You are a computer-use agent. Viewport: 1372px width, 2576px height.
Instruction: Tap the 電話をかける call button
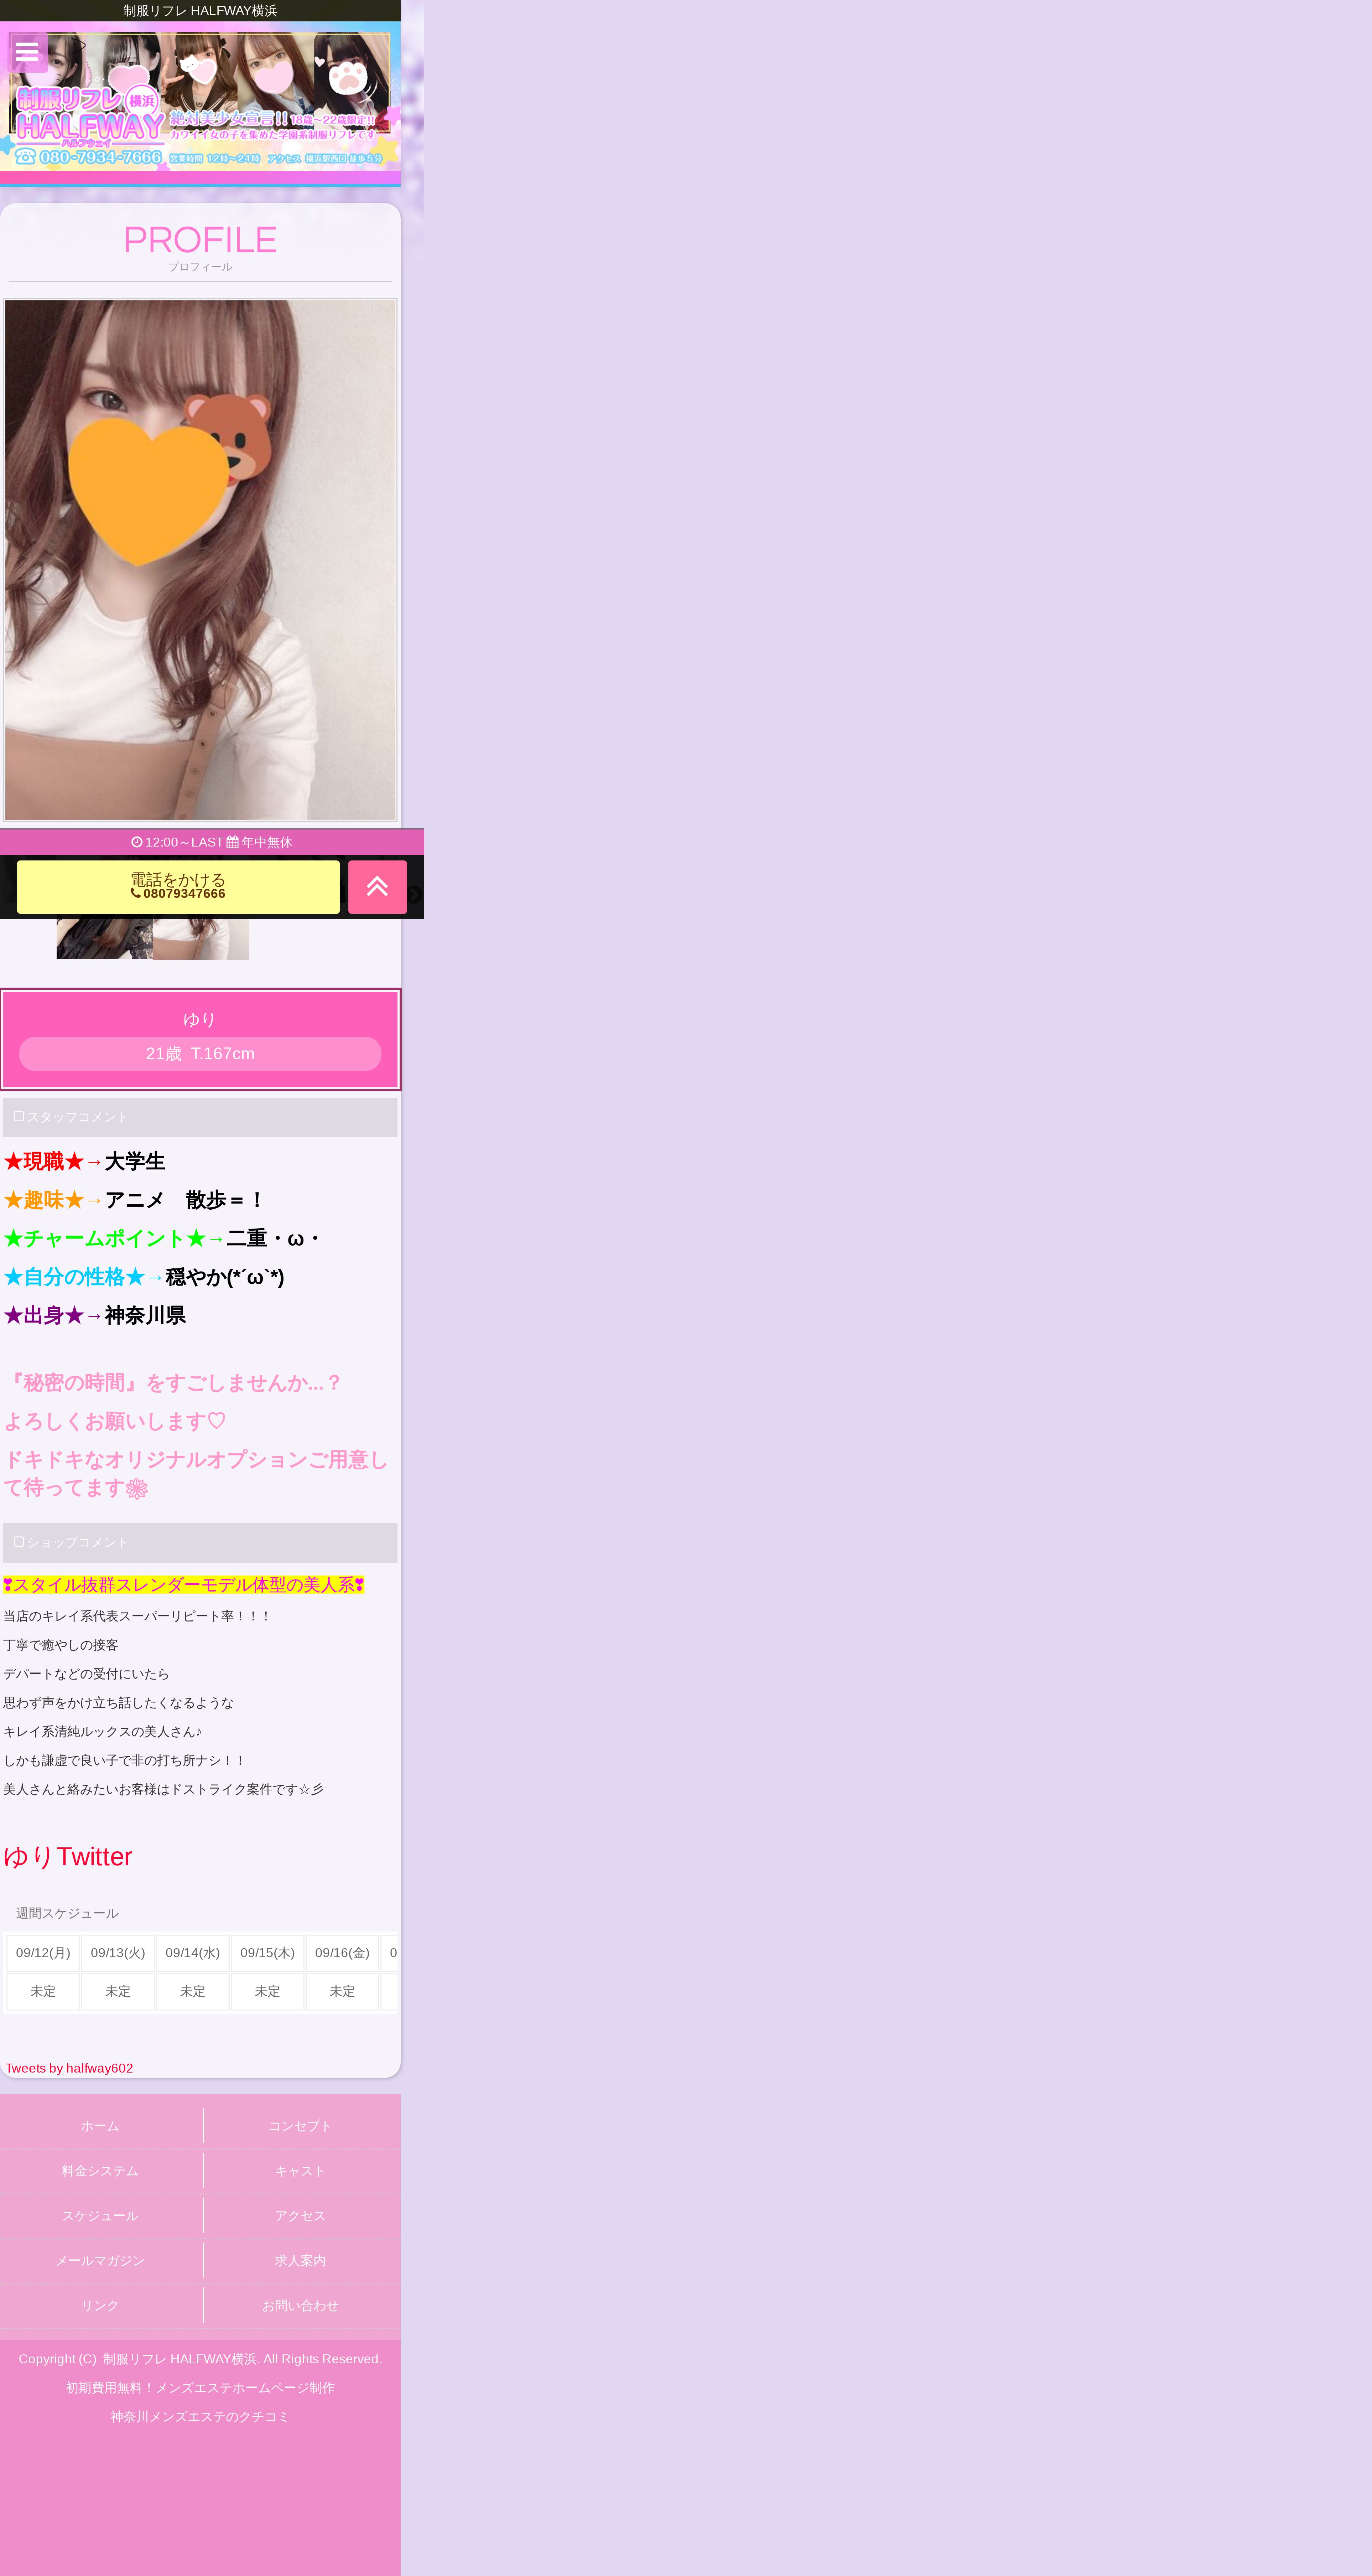178,887
